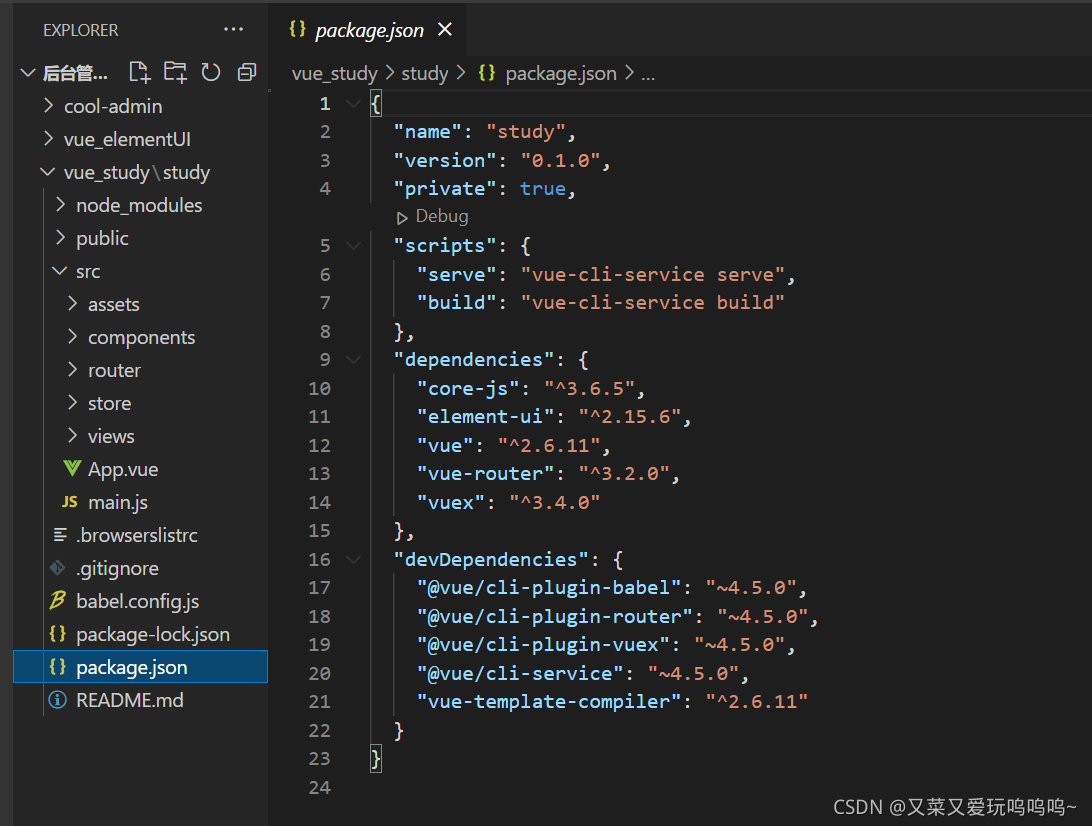Close the package.json editor tab

pyautogui.click(x=445, y=29)
